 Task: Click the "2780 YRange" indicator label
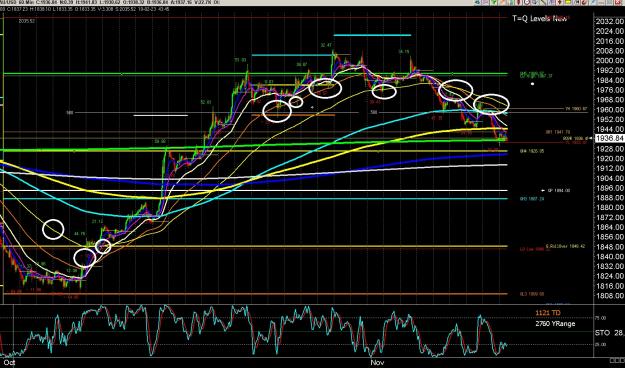(x=555, y=324)
